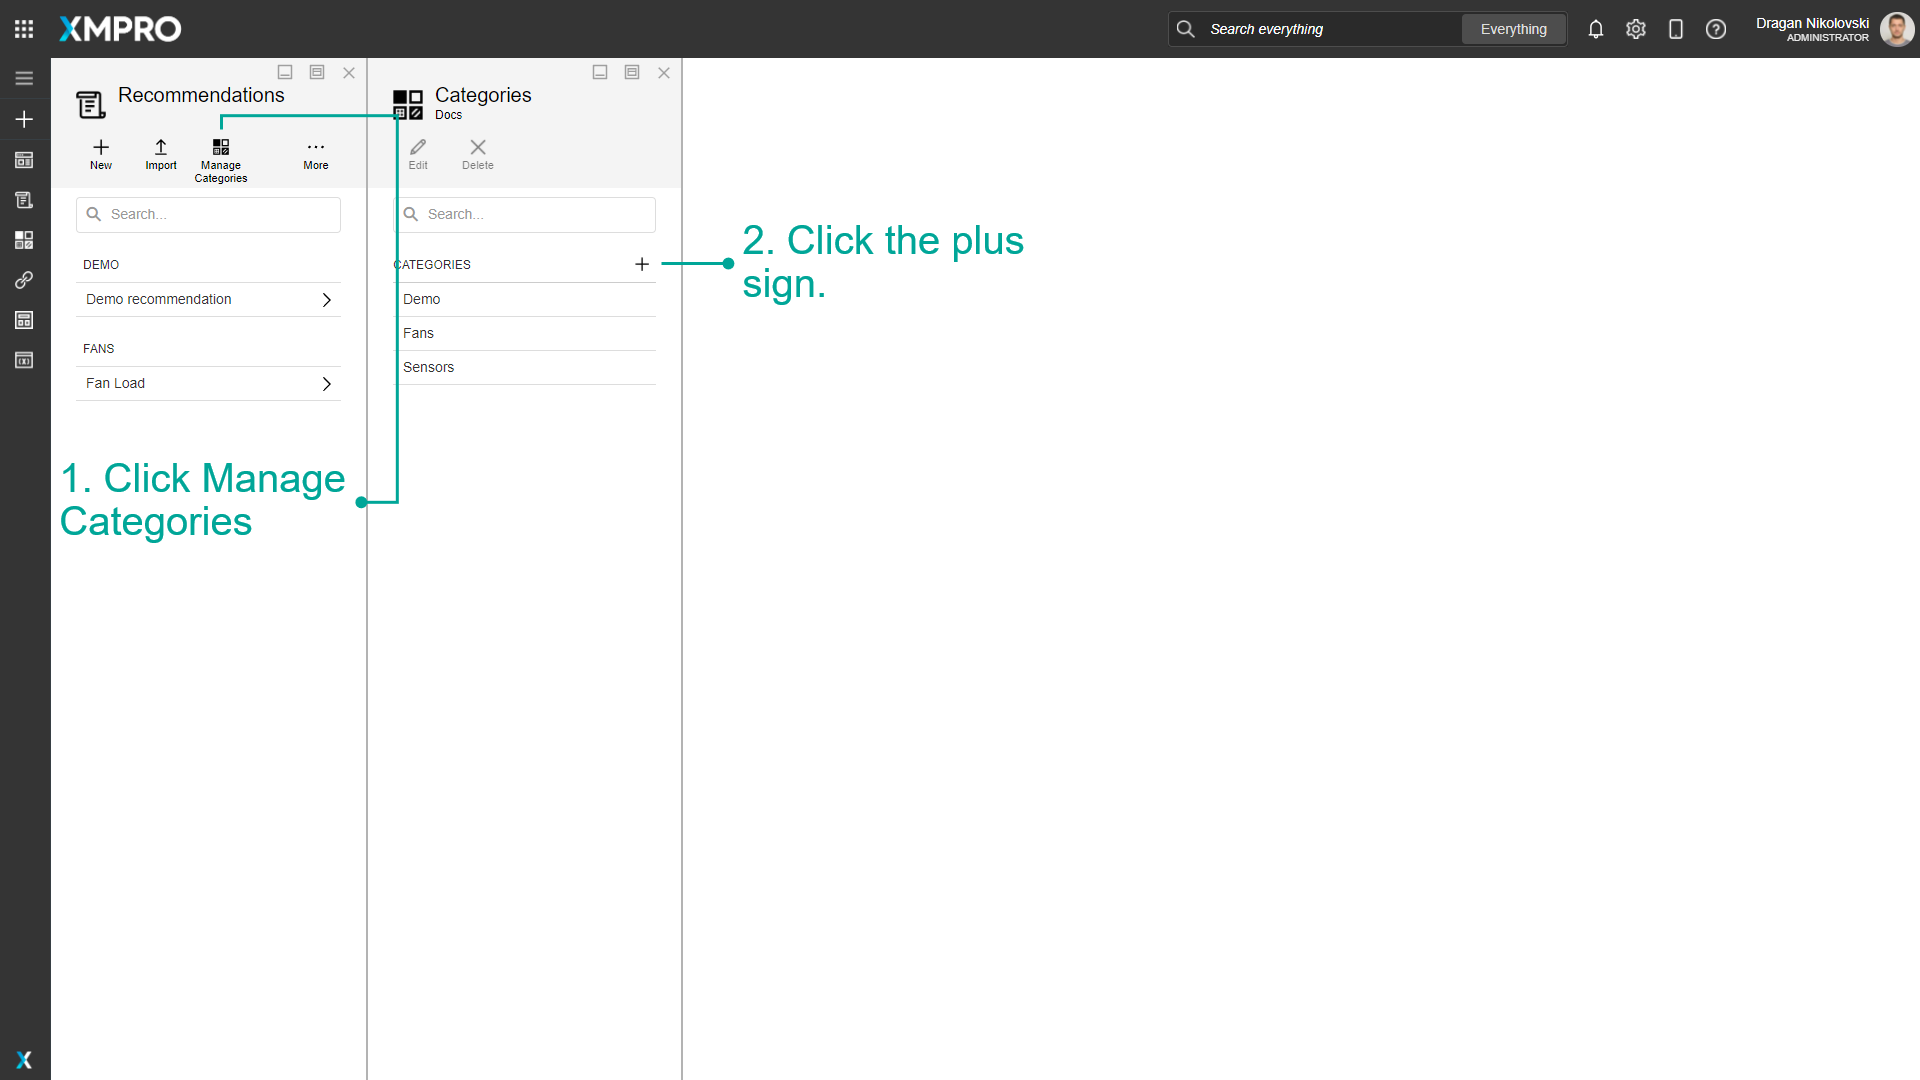Close the Recommendations panel
This screenshot has height=1080, width=1920.
[349, 72]
